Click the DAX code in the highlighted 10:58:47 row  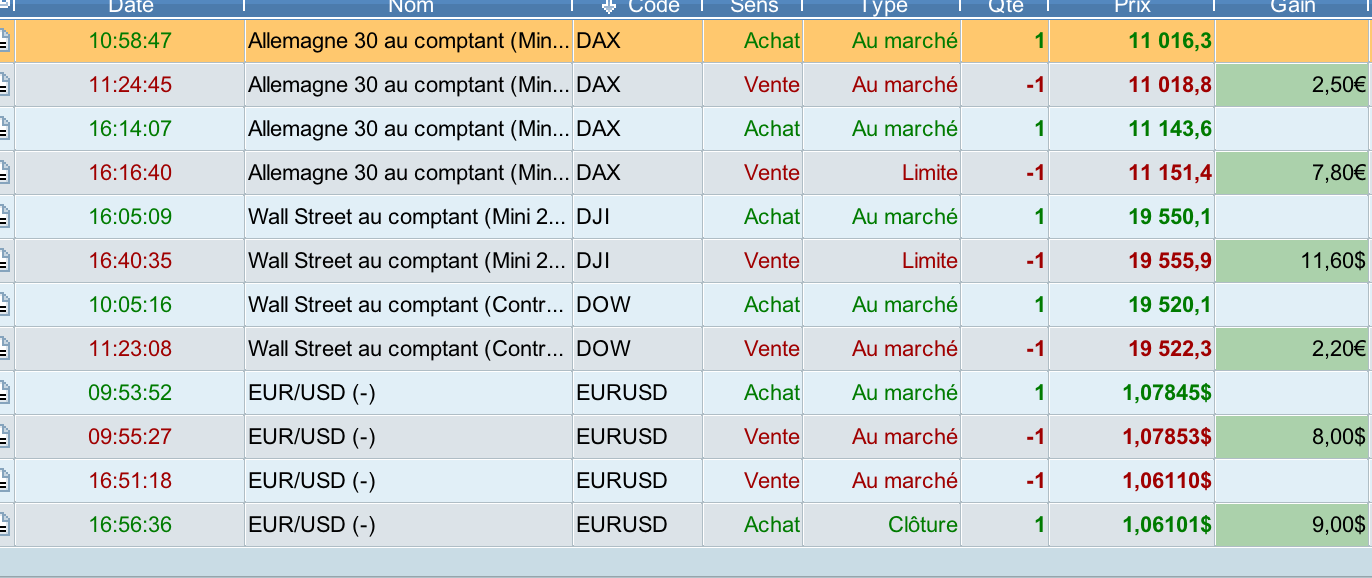(x=598, y=41)
